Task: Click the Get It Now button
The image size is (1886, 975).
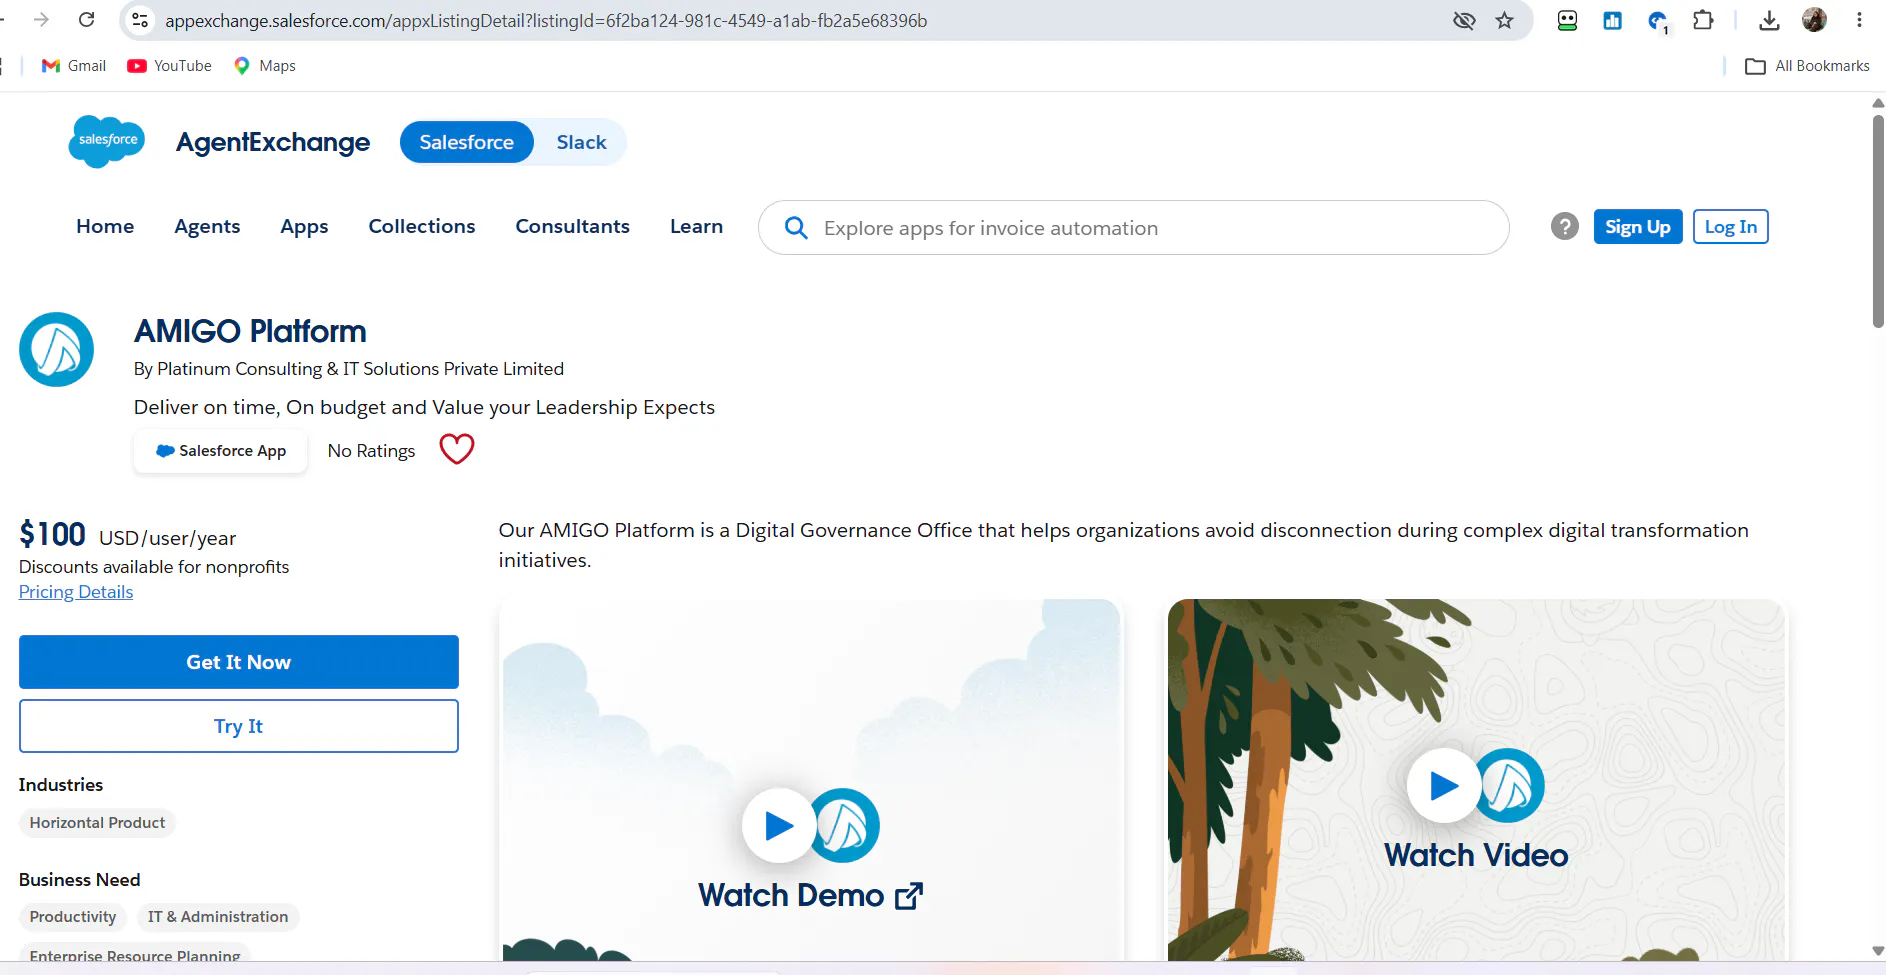Action: (x=239, y=662)
